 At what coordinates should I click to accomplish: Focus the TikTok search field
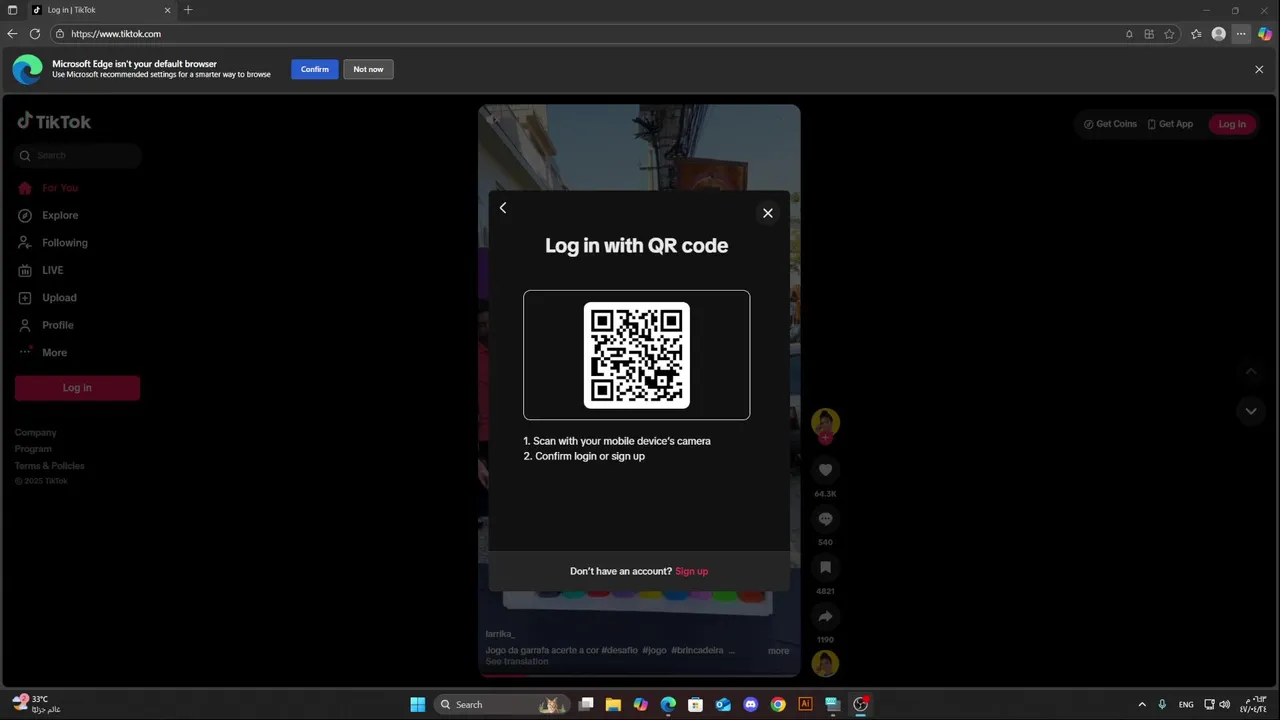[x=78, y=155]
